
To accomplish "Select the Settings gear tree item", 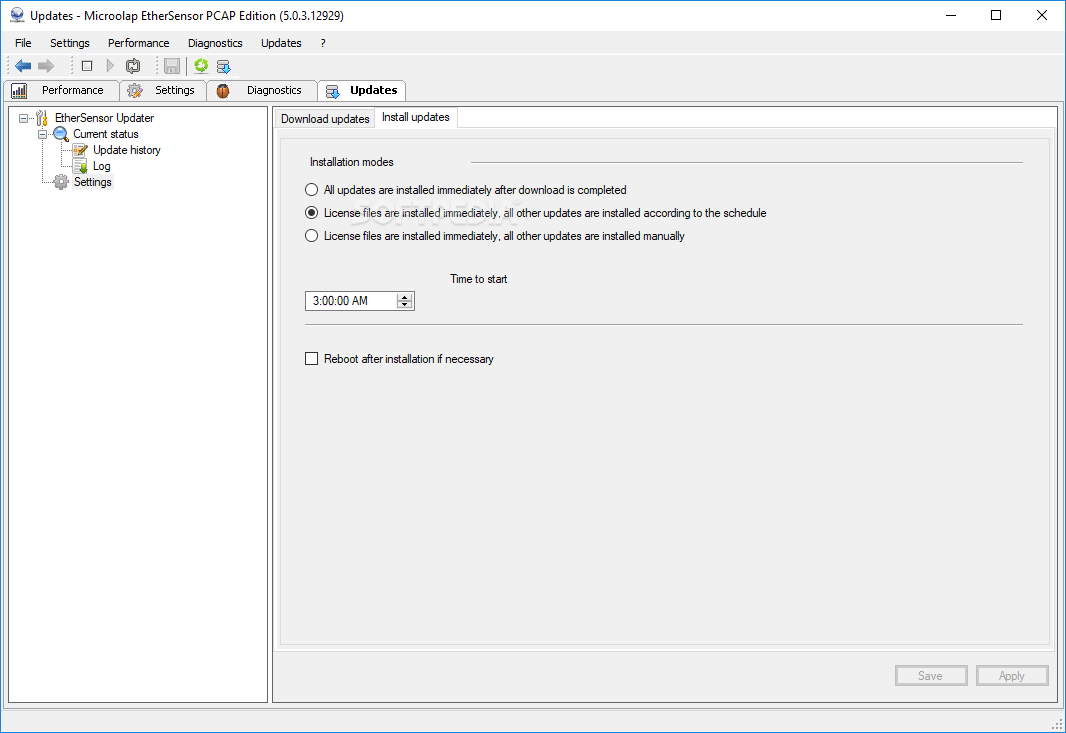I will coord(92,182).
